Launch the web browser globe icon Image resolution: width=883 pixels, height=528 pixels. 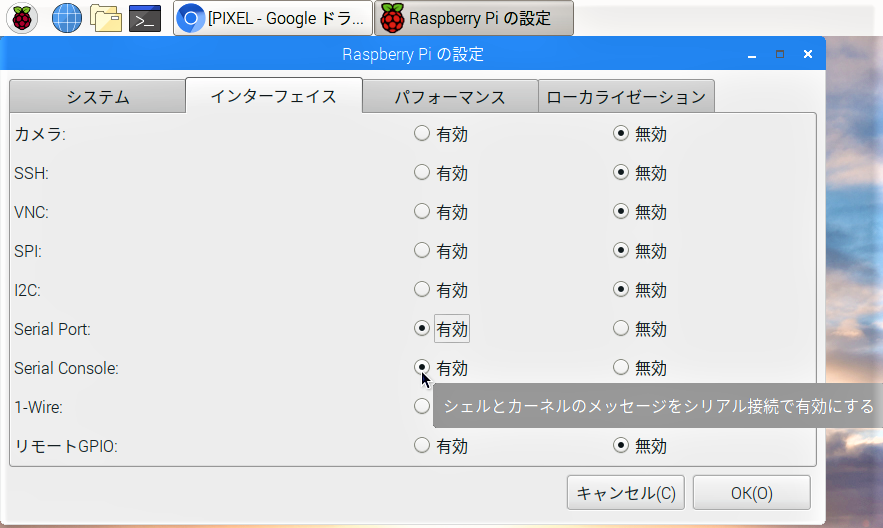[x=66, y=18]
